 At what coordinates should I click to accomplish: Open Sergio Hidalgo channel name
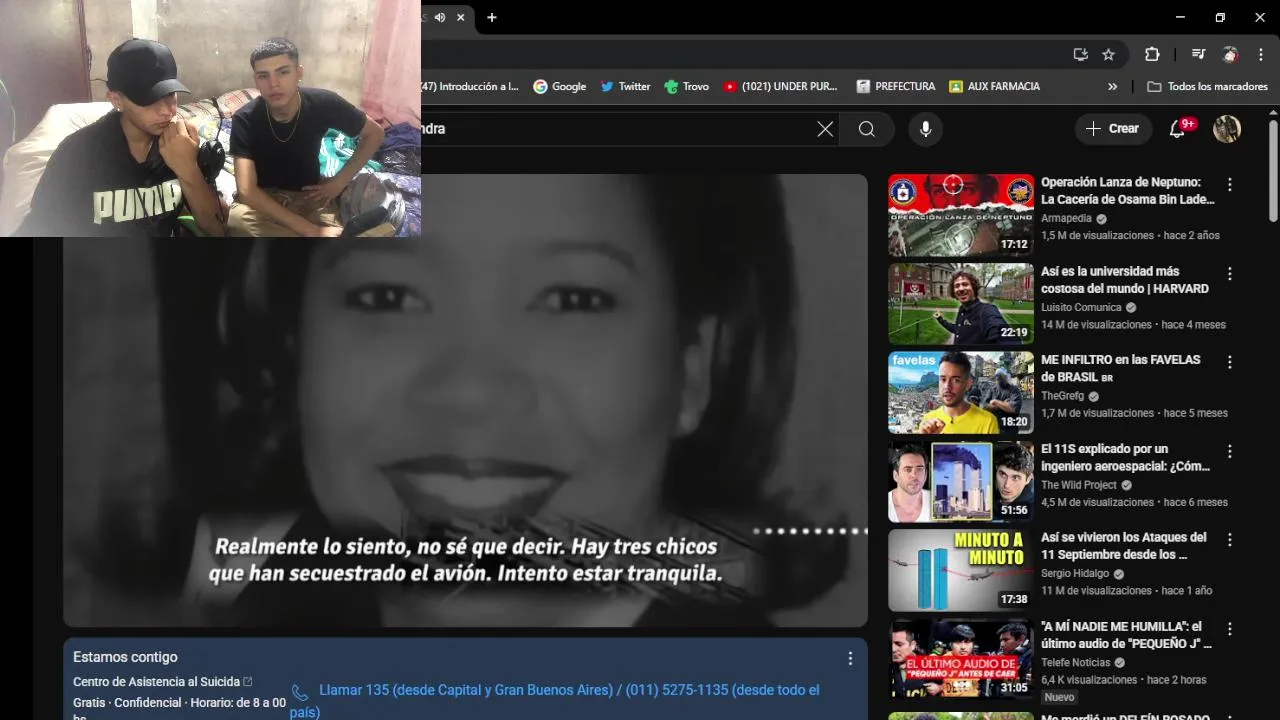coord(1075,574)
